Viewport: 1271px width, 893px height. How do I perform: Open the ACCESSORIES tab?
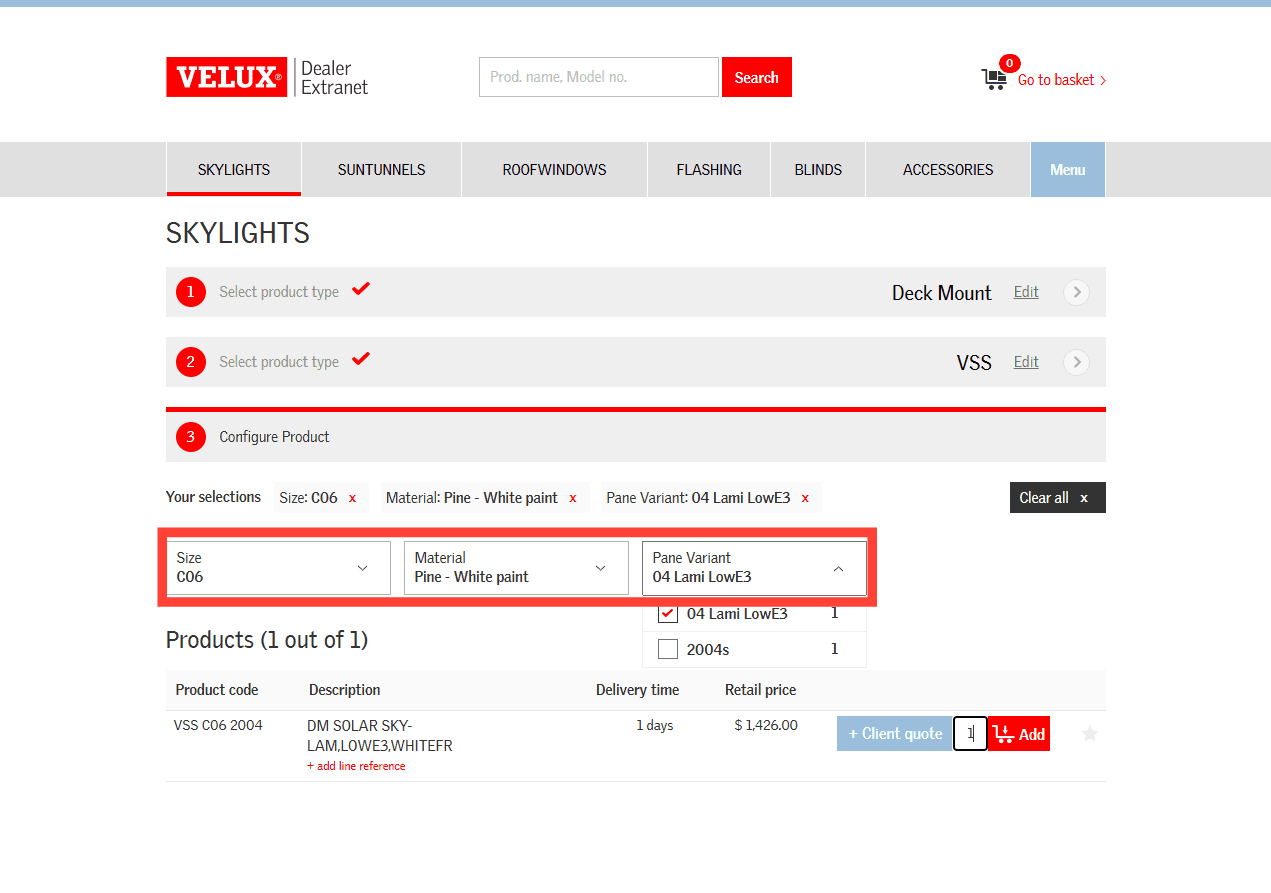(948, 170)
